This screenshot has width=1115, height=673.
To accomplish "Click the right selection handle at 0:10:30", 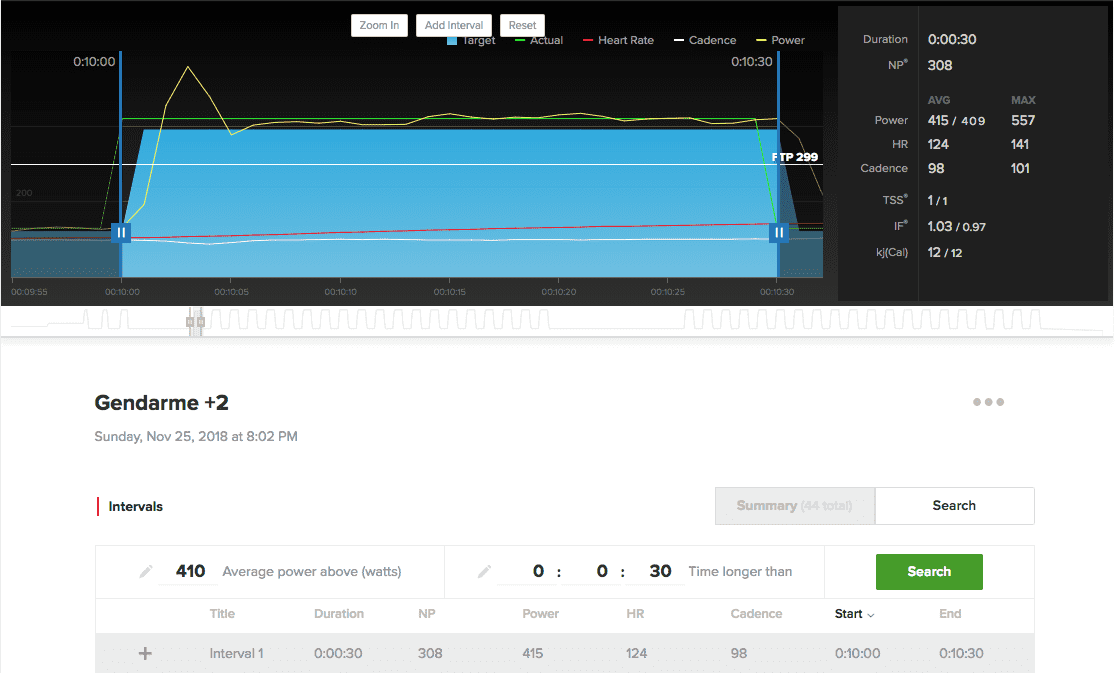I will point(779,232).
